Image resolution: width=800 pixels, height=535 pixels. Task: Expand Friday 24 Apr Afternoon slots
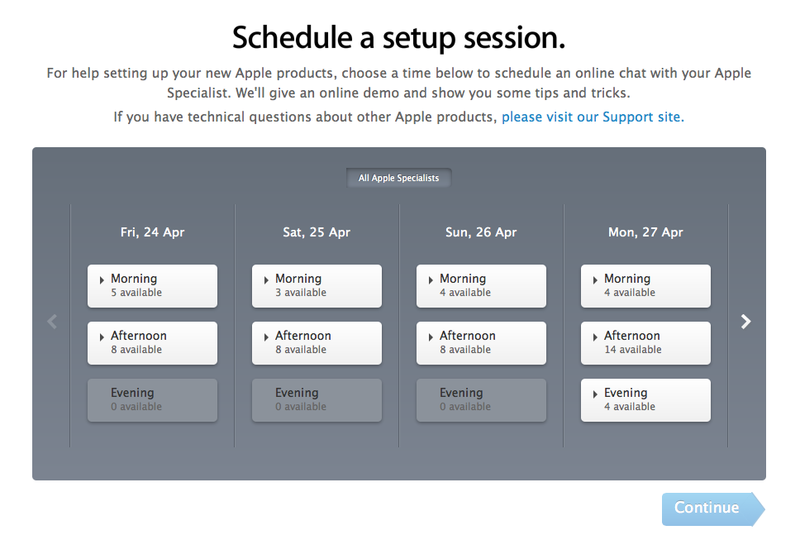[152, 343]
